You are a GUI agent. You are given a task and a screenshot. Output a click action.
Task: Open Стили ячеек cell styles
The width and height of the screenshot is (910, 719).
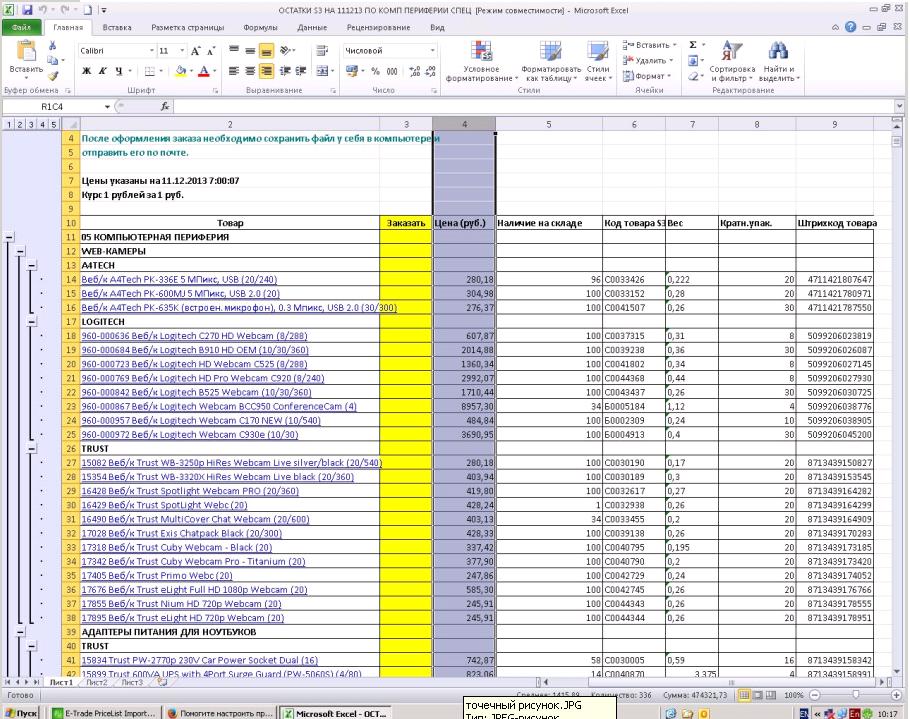(x=597, y=62)
